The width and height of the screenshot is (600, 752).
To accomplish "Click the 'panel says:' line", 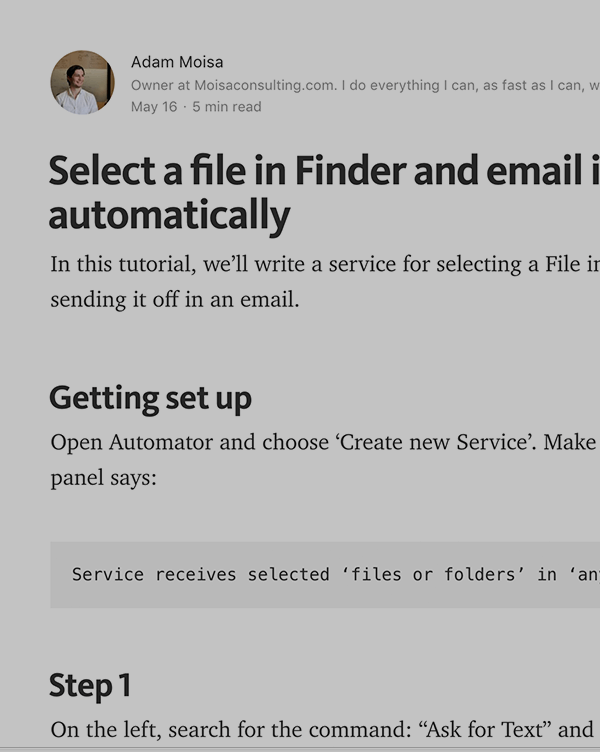I will point(104,477).
